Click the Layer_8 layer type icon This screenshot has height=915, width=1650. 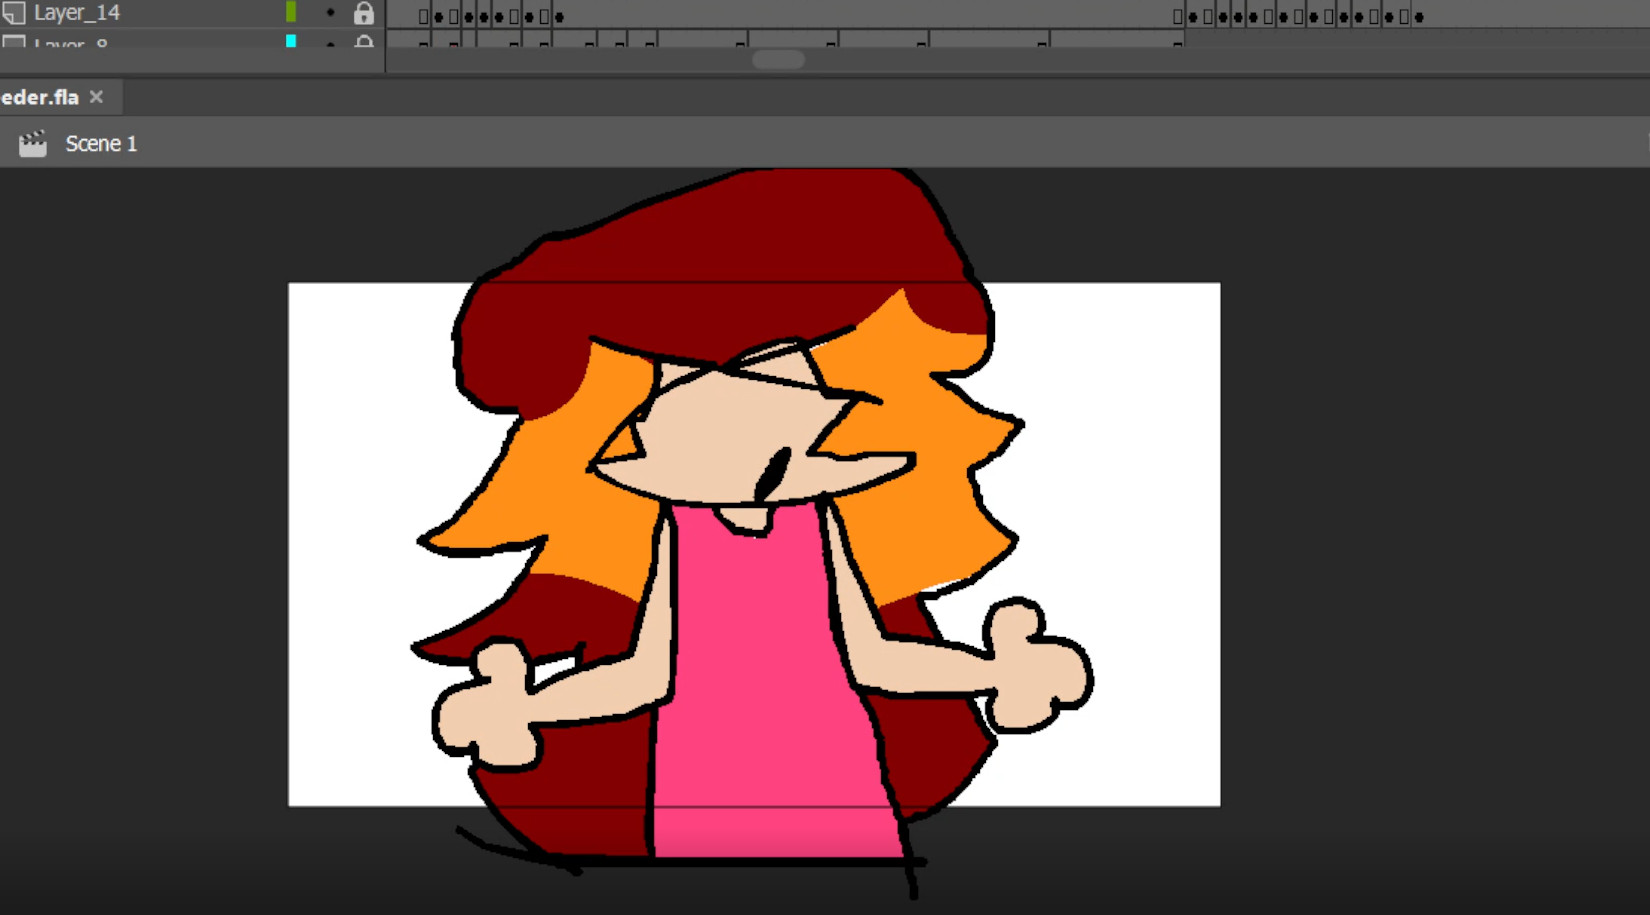(x=14, y=42)
